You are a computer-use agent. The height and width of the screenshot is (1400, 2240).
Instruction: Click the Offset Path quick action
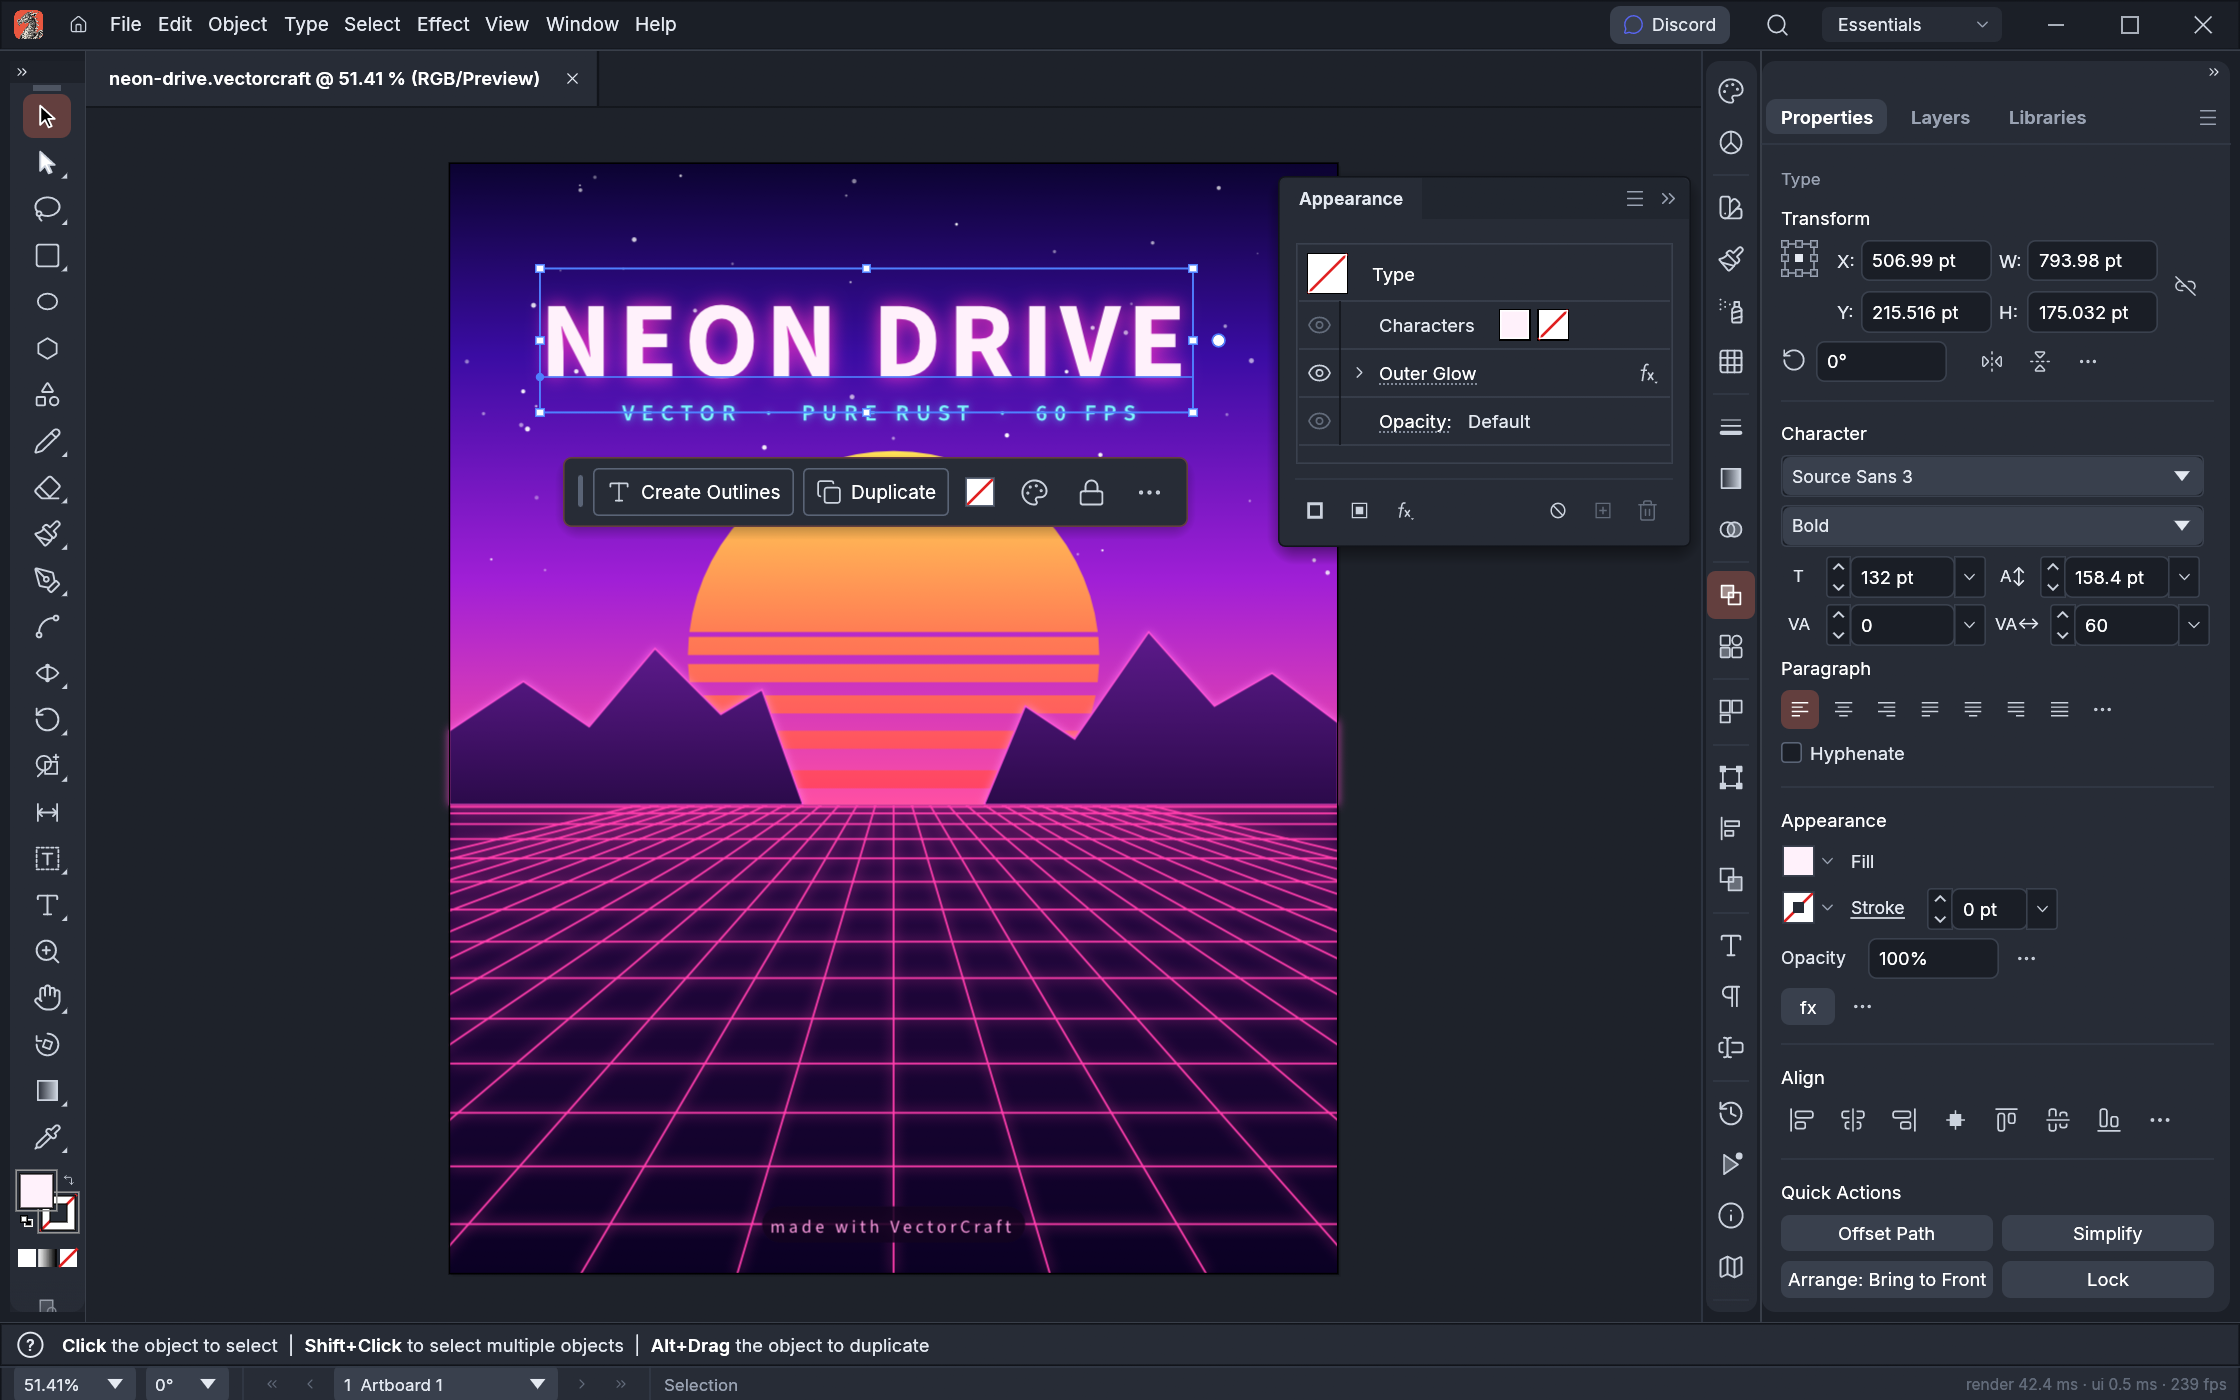click(1886, 1233)
